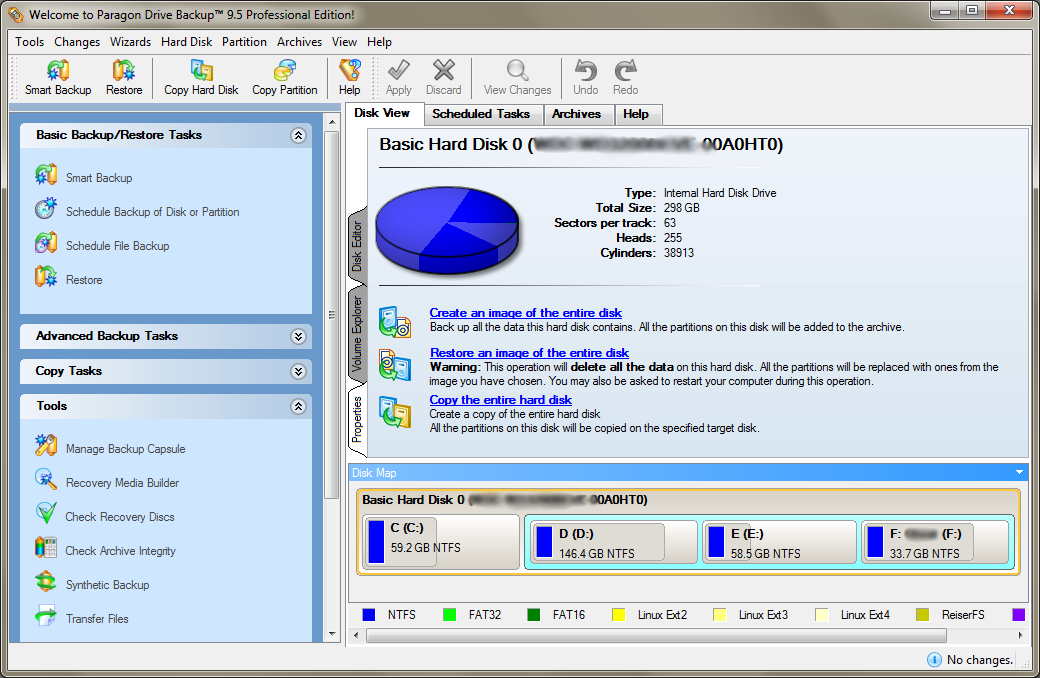Expand the Copy Tasks section
The height and width of the screenshot is (678, 1040).
[x=297, y=371]
